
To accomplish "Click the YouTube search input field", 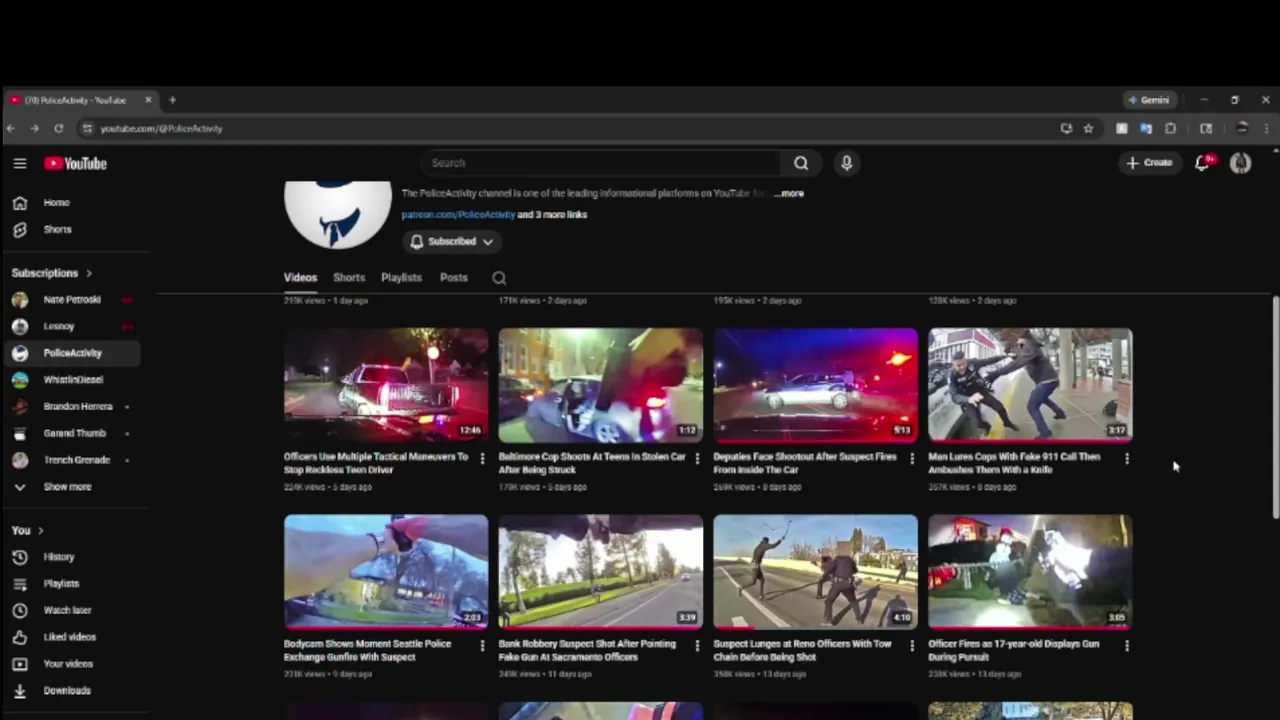I will coord(600,163).
